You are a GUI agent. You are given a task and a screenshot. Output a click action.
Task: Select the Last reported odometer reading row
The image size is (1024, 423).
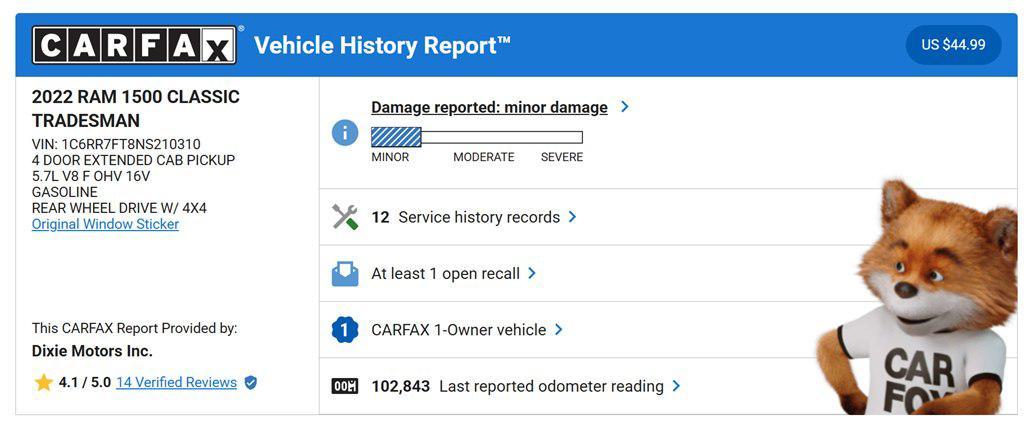tap(551, 386)
